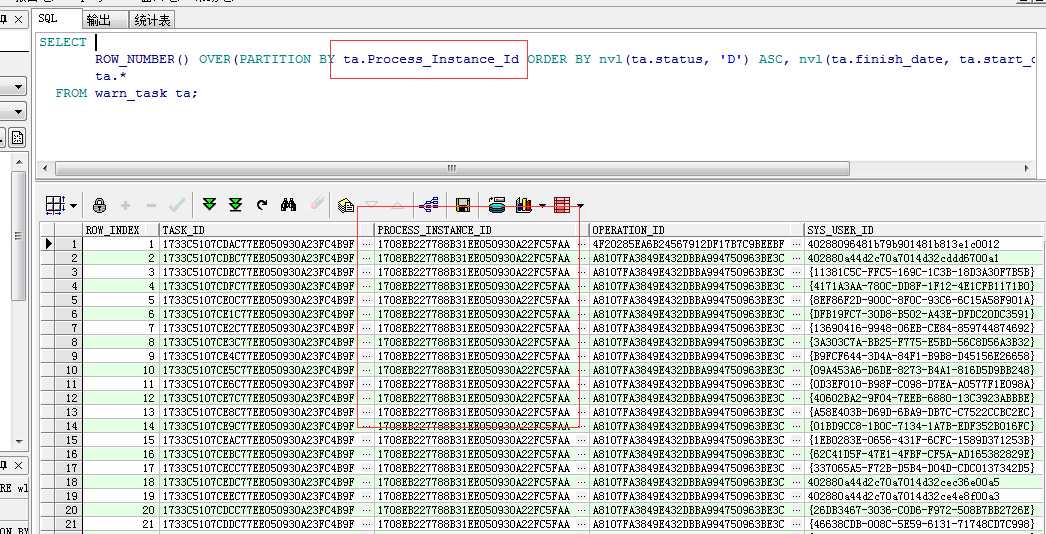The height and width of the screenshot is (534, 1046).
Task: Refresh the query results
Action: [262, 205]
